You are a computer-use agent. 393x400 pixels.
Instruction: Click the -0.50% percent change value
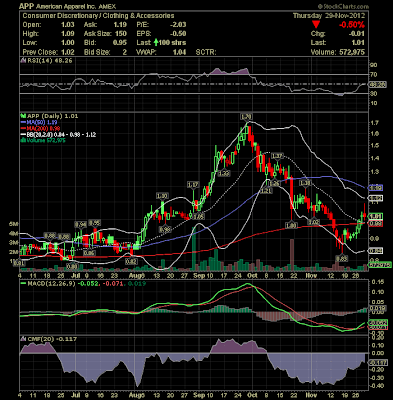351,25
